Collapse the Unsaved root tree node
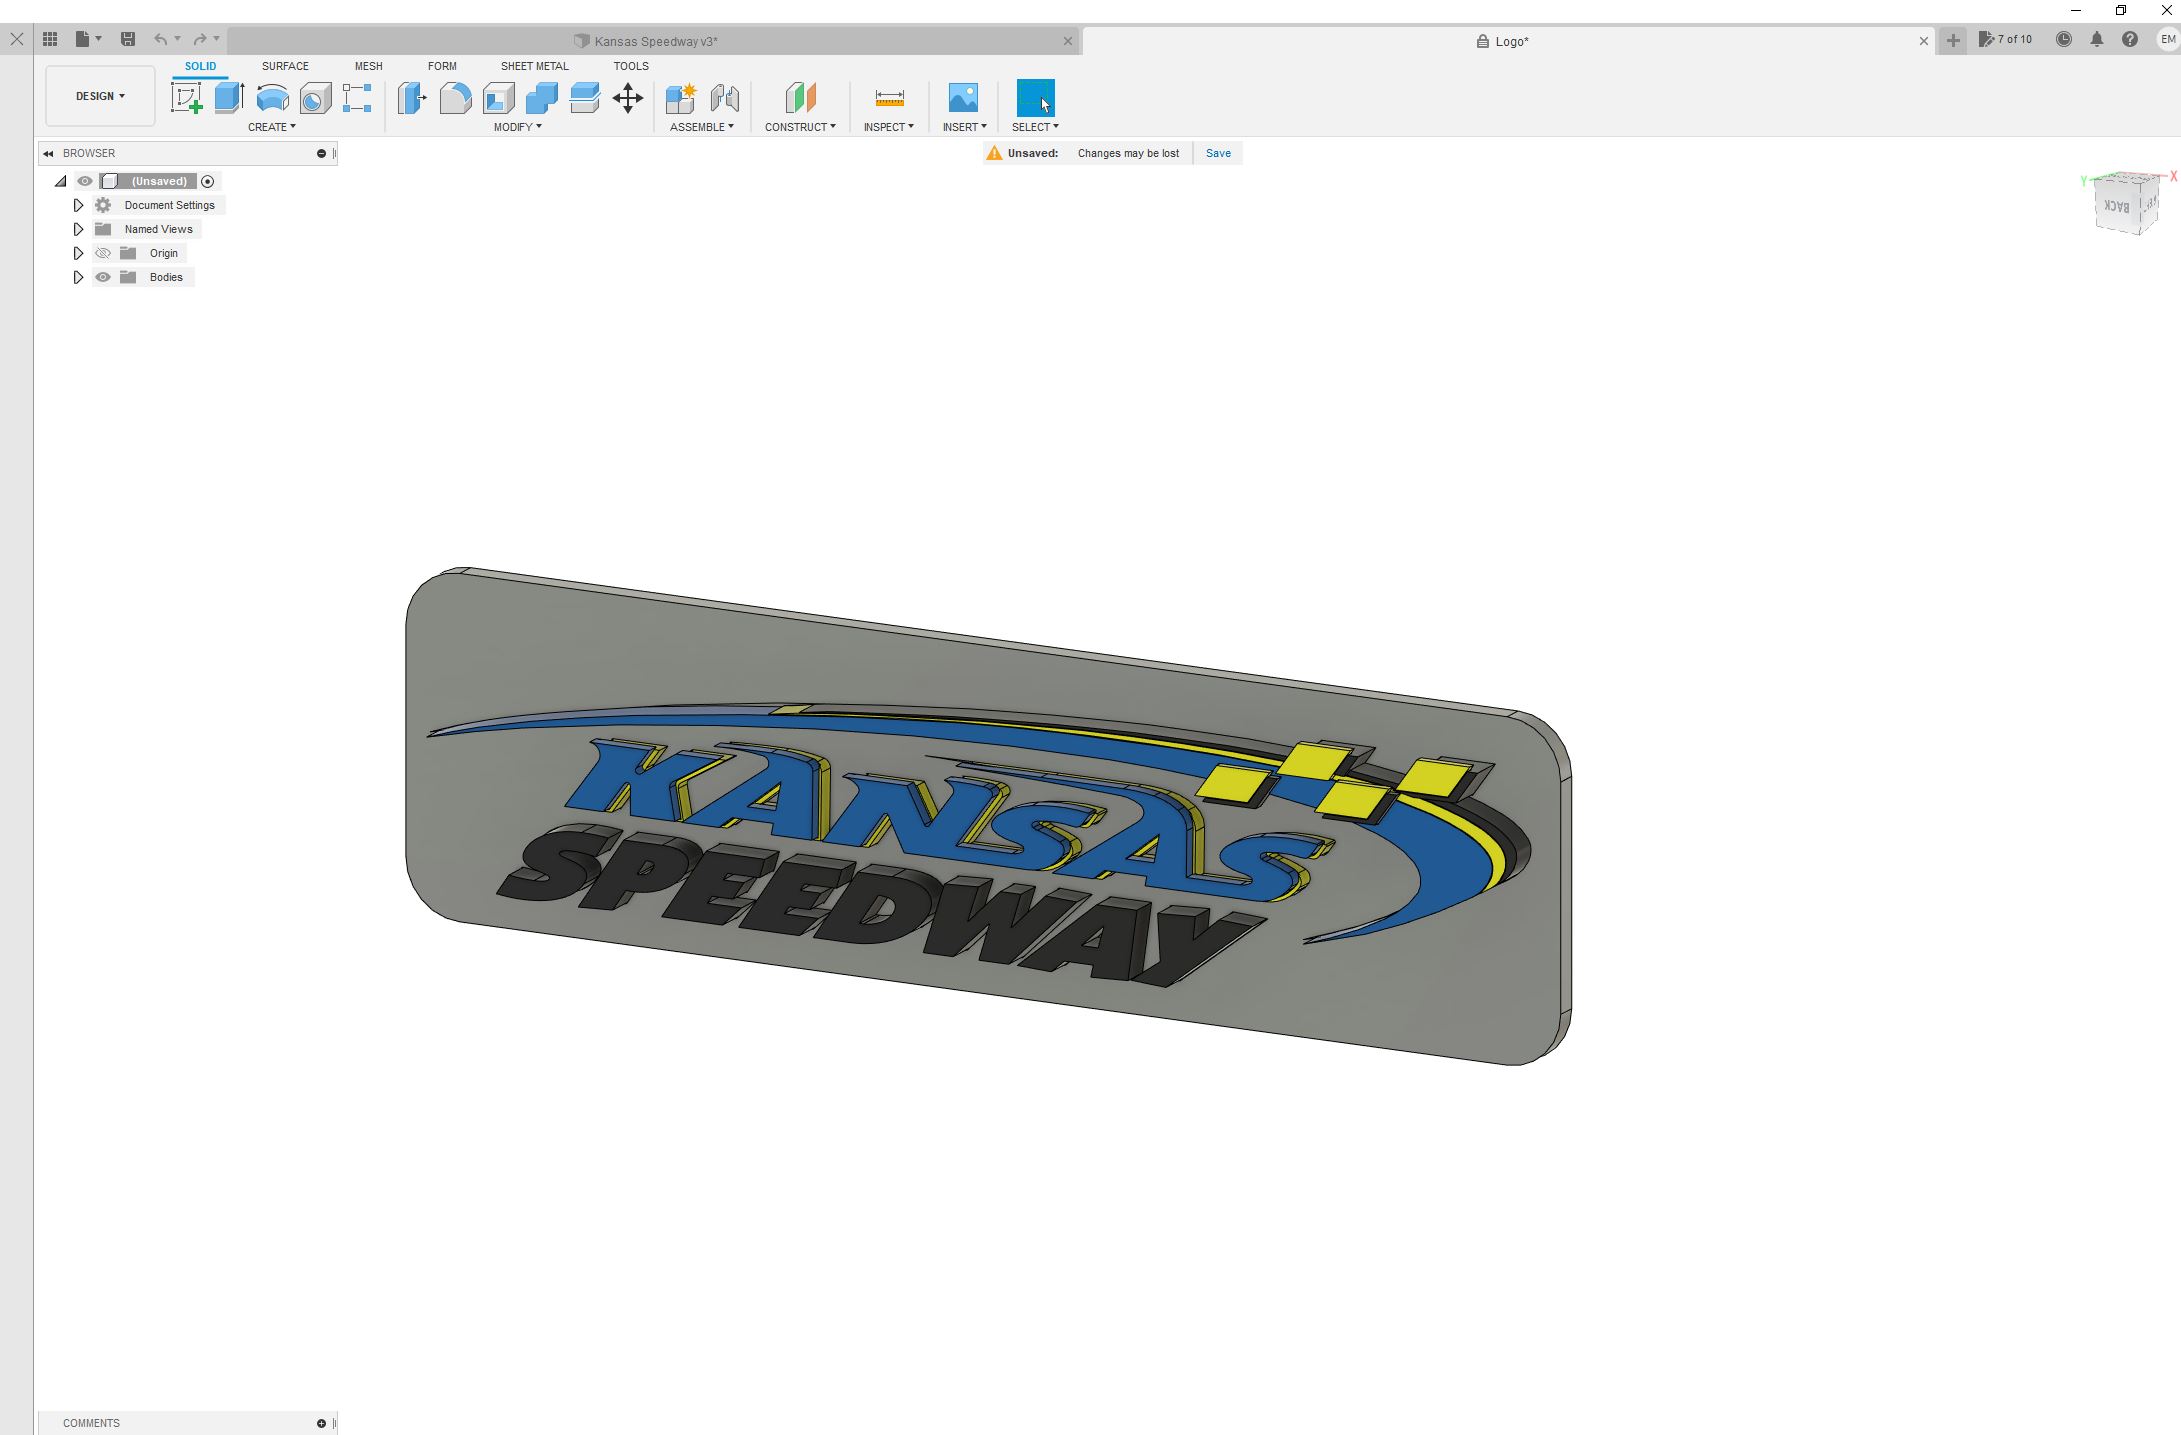This screenshot has width=2181, height=1435. [x=61, y=181]
